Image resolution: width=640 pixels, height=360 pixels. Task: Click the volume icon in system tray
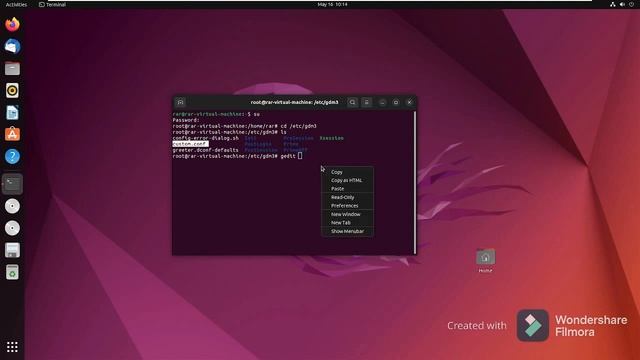[x=622, y=4]
